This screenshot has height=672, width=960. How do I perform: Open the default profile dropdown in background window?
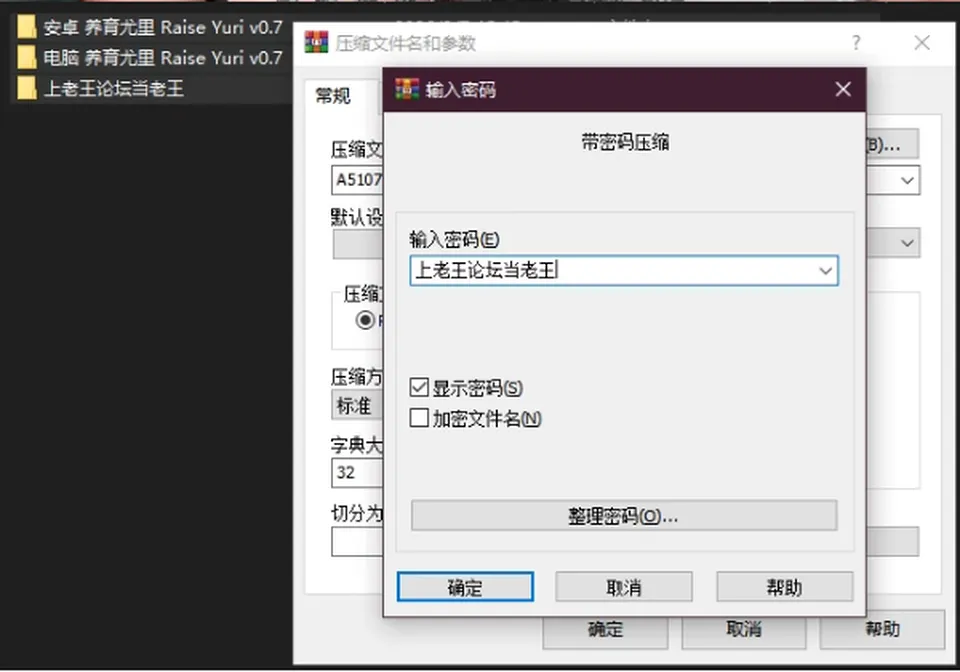pos(907,243)
